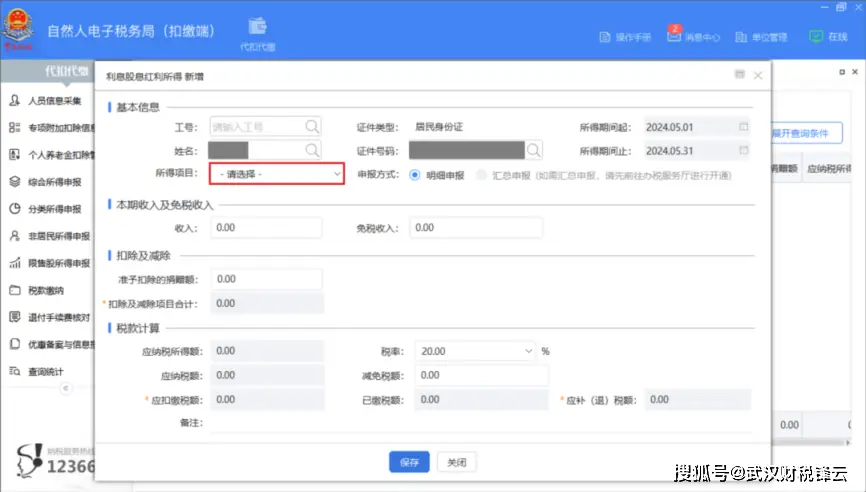This screenshot has width=866, height=492.
Task: Select 税款缴纳 in the sidebar
Action: [x=46, y=291]
